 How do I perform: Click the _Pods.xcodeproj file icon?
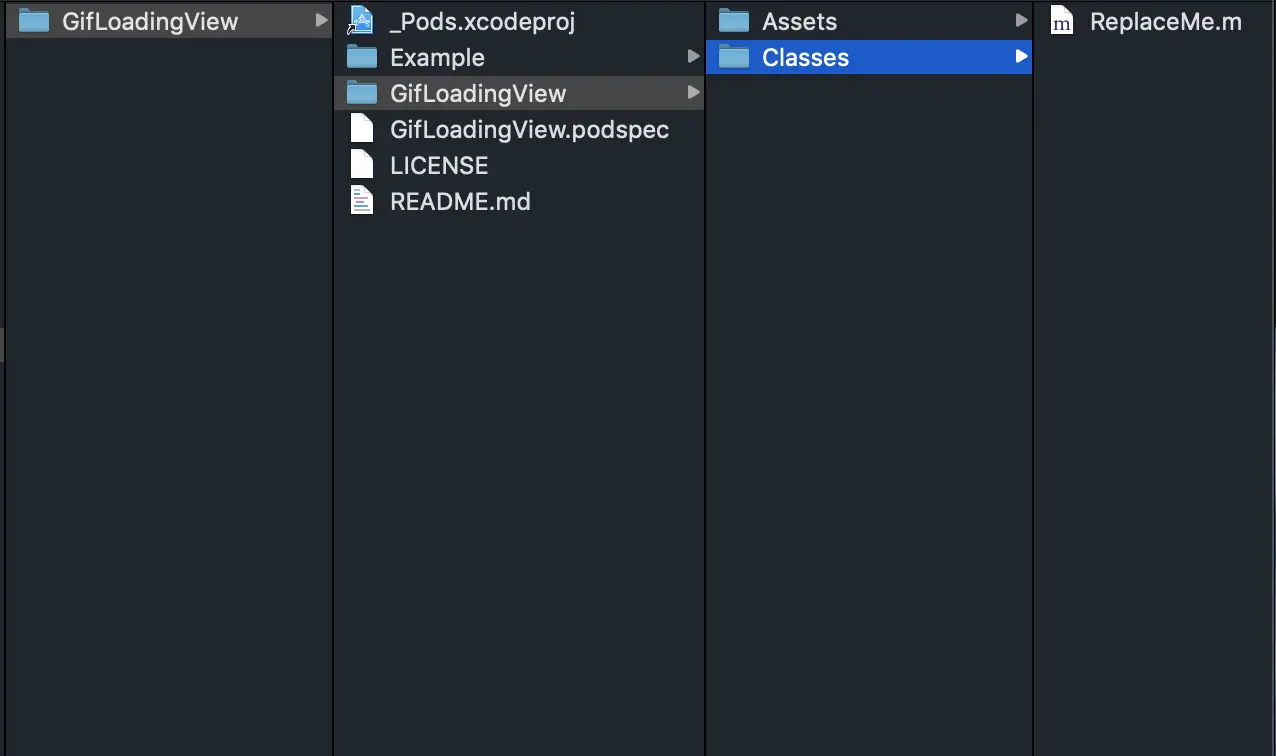tap(361, 21)
